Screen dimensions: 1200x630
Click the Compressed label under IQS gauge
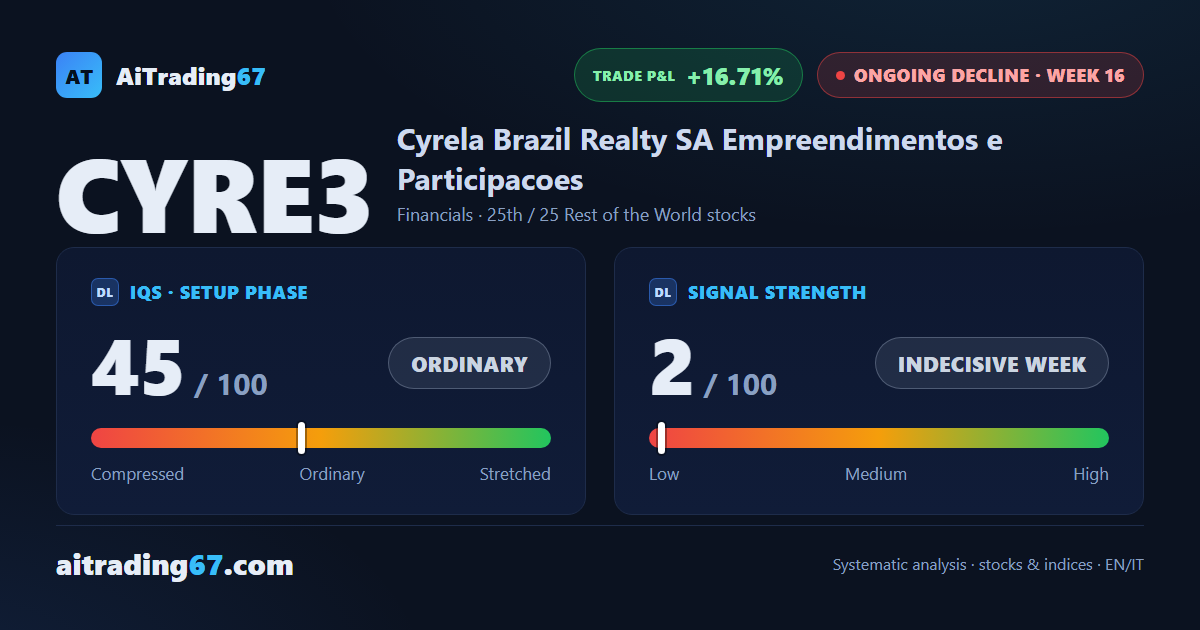(137, 474)
